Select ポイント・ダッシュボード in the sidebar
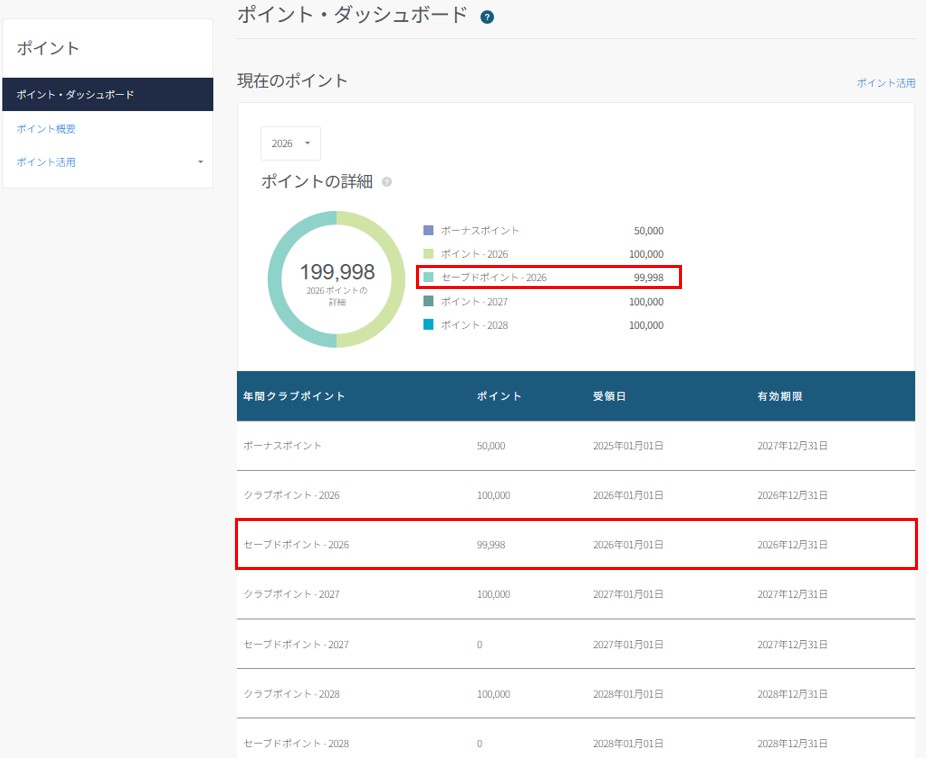This screenshot has width=926, height=764. tap(108, 94)
